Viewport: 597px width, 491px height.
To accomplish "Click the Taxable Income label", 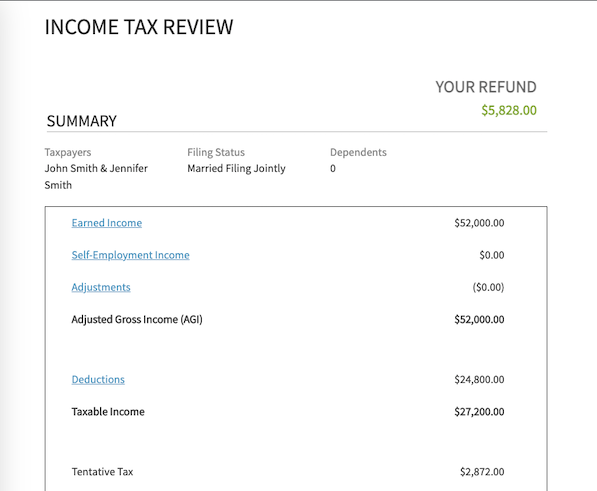I will (x=108, y=412).
